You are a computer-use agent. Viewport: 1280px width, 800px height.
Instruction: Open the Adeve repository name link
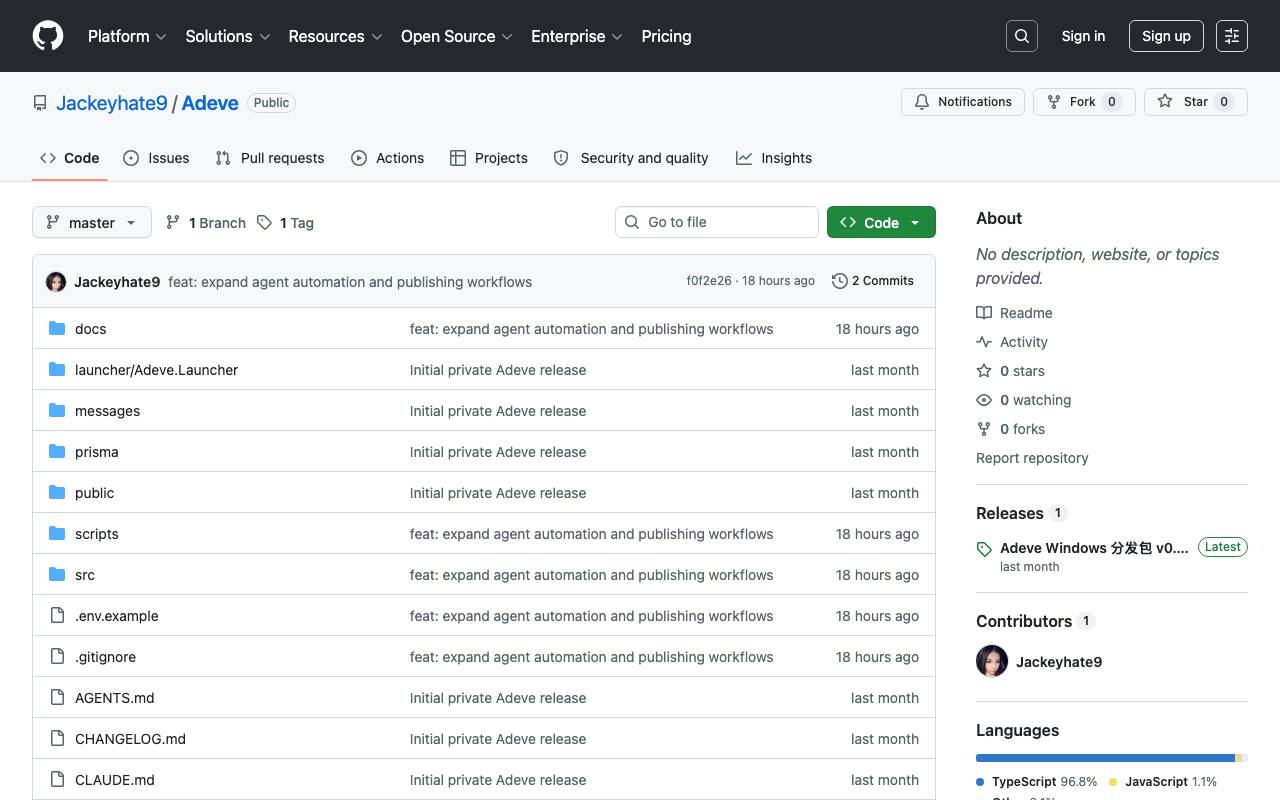pos(210,103)
